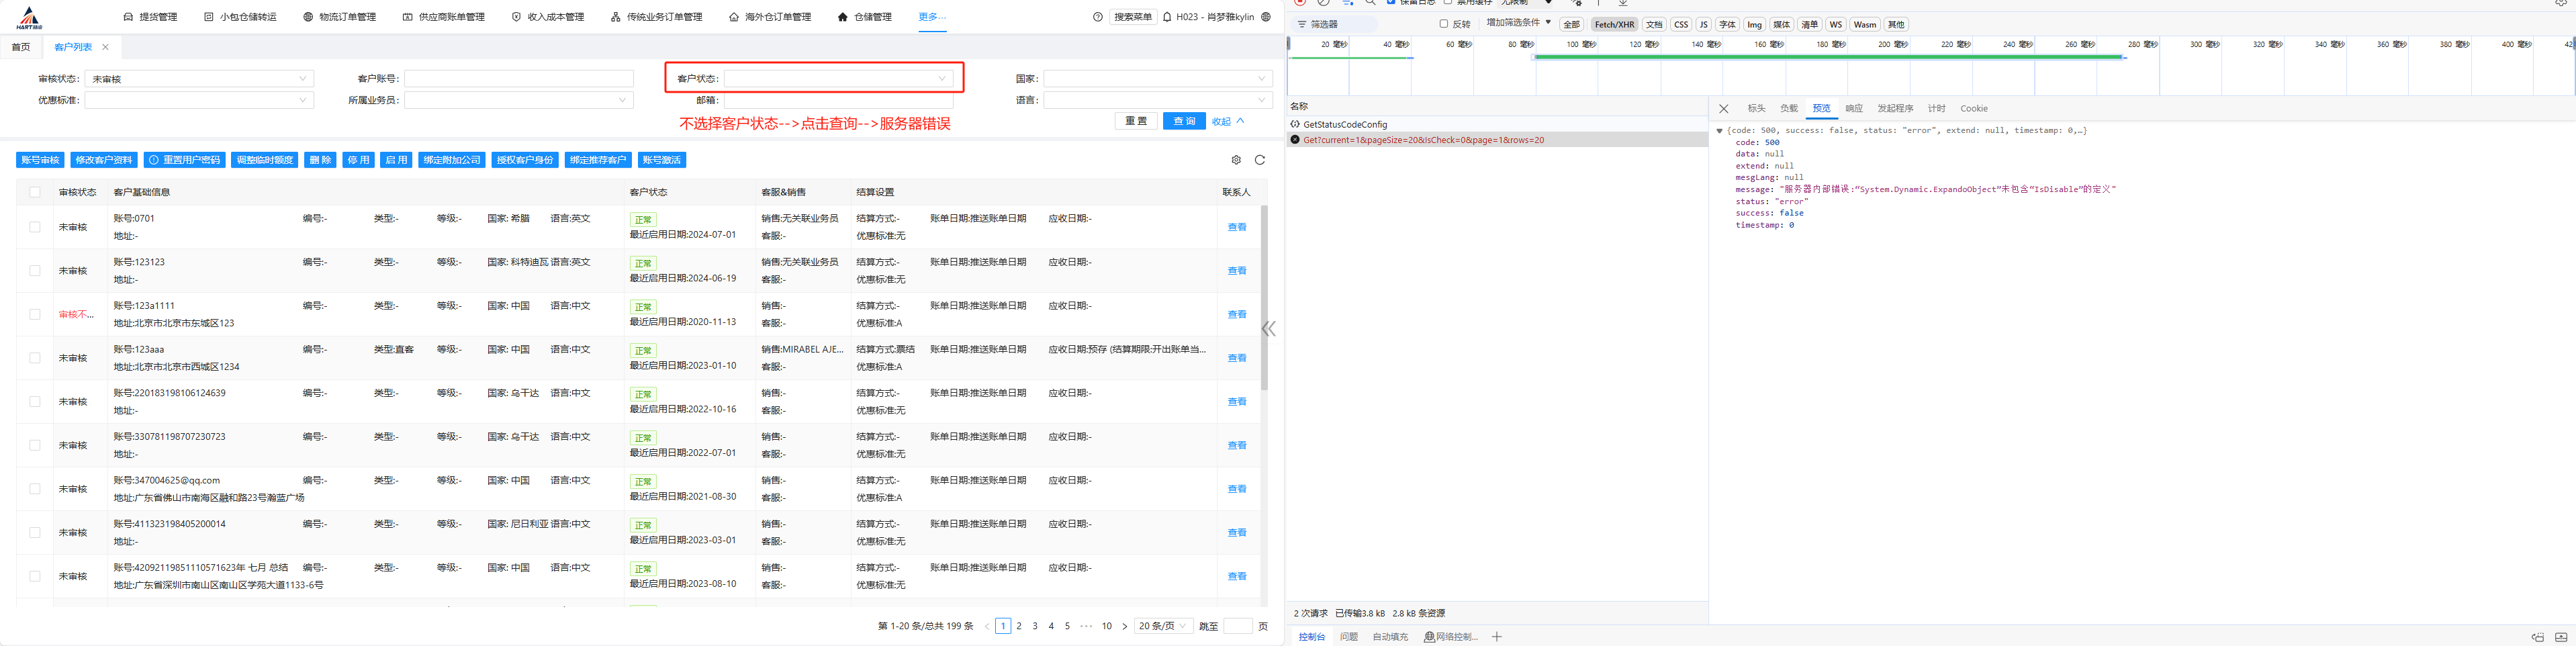Switch to the 响应 tab in DevTools
The height and width of the screenshot is (646, 2576).
pos(1853,109)
